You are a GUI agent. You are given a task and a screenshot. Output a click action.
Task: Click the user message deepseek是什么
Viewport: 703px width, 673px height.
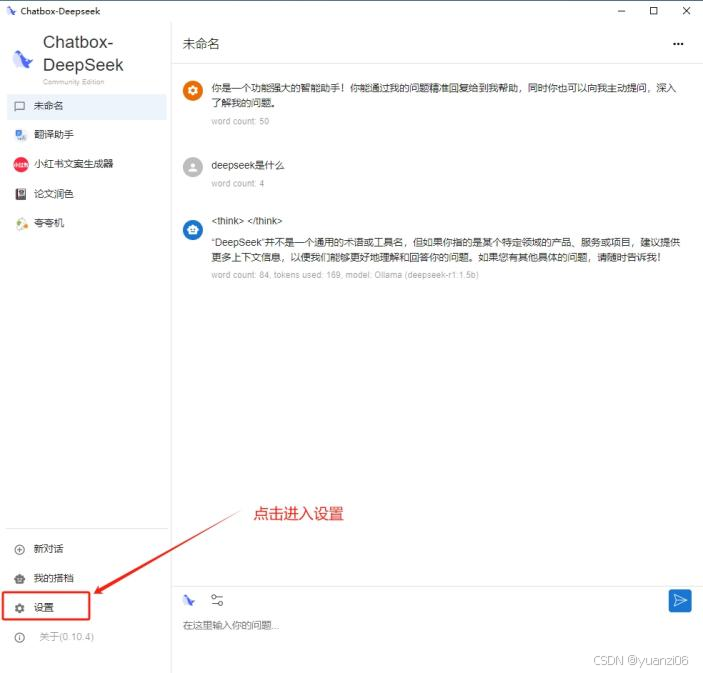pyautogui.click(x=247, y=165)
